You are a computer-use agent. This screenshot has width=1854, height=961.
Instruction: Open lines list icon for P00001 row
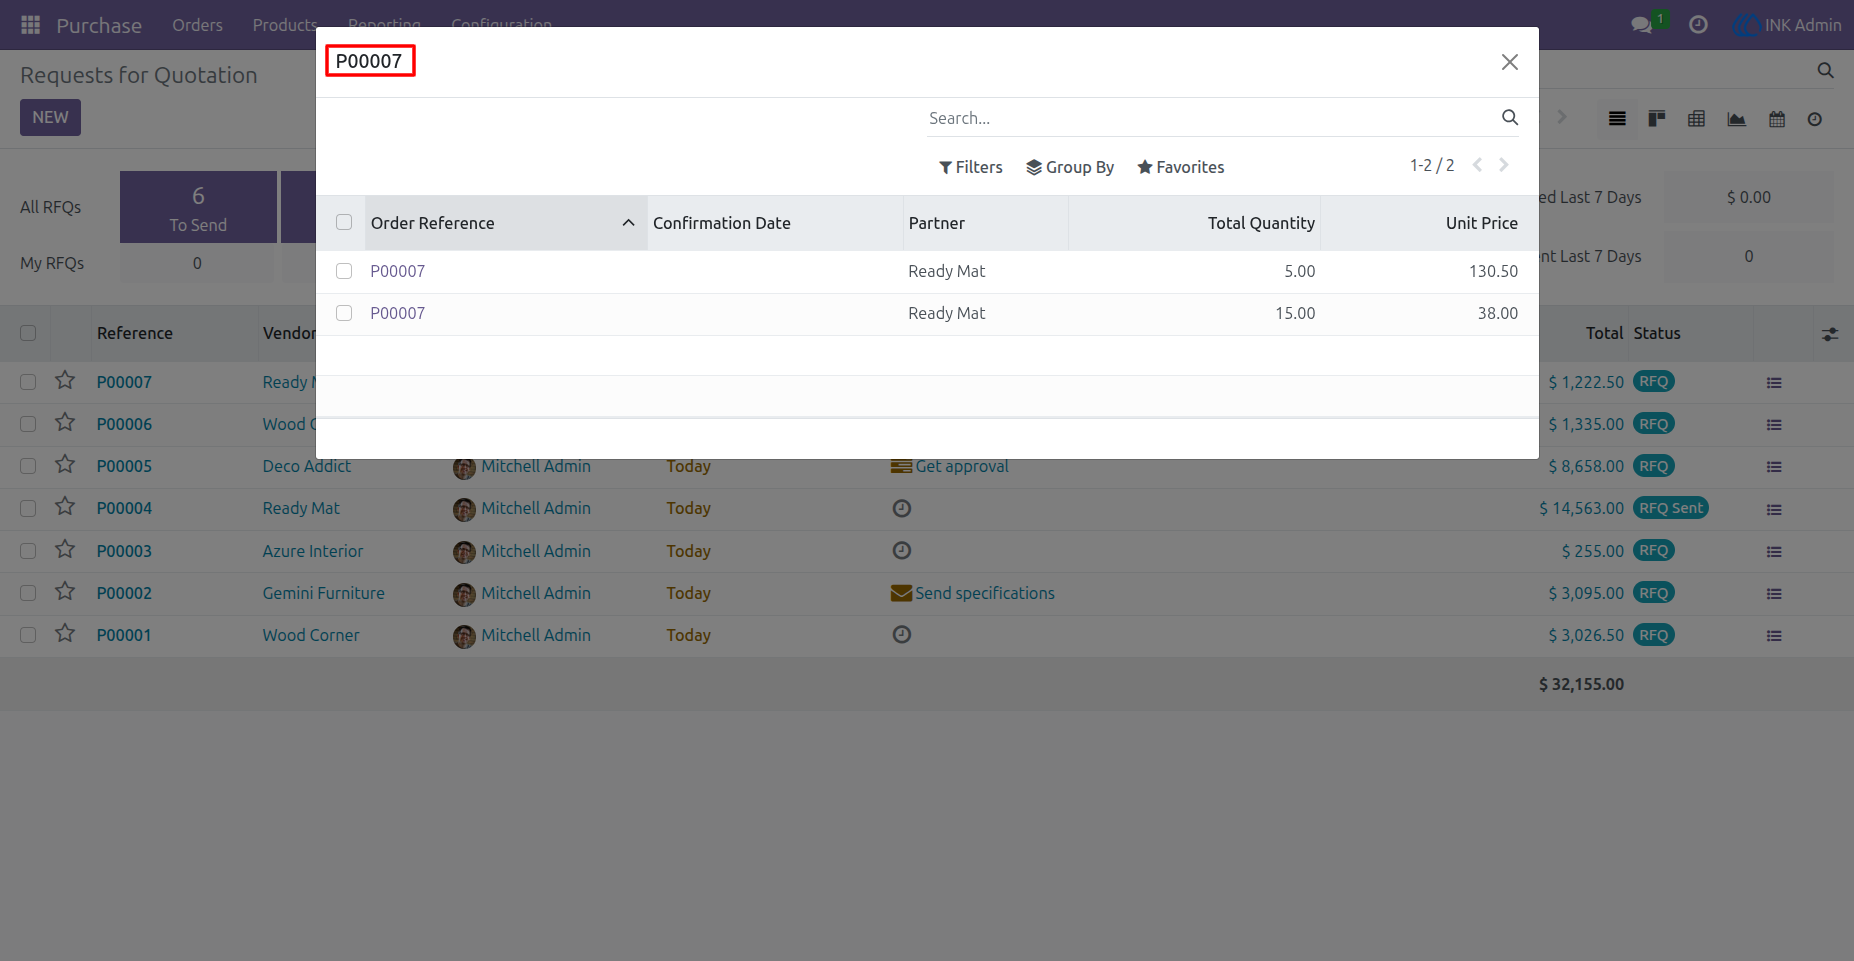(x=1774, y=636)
